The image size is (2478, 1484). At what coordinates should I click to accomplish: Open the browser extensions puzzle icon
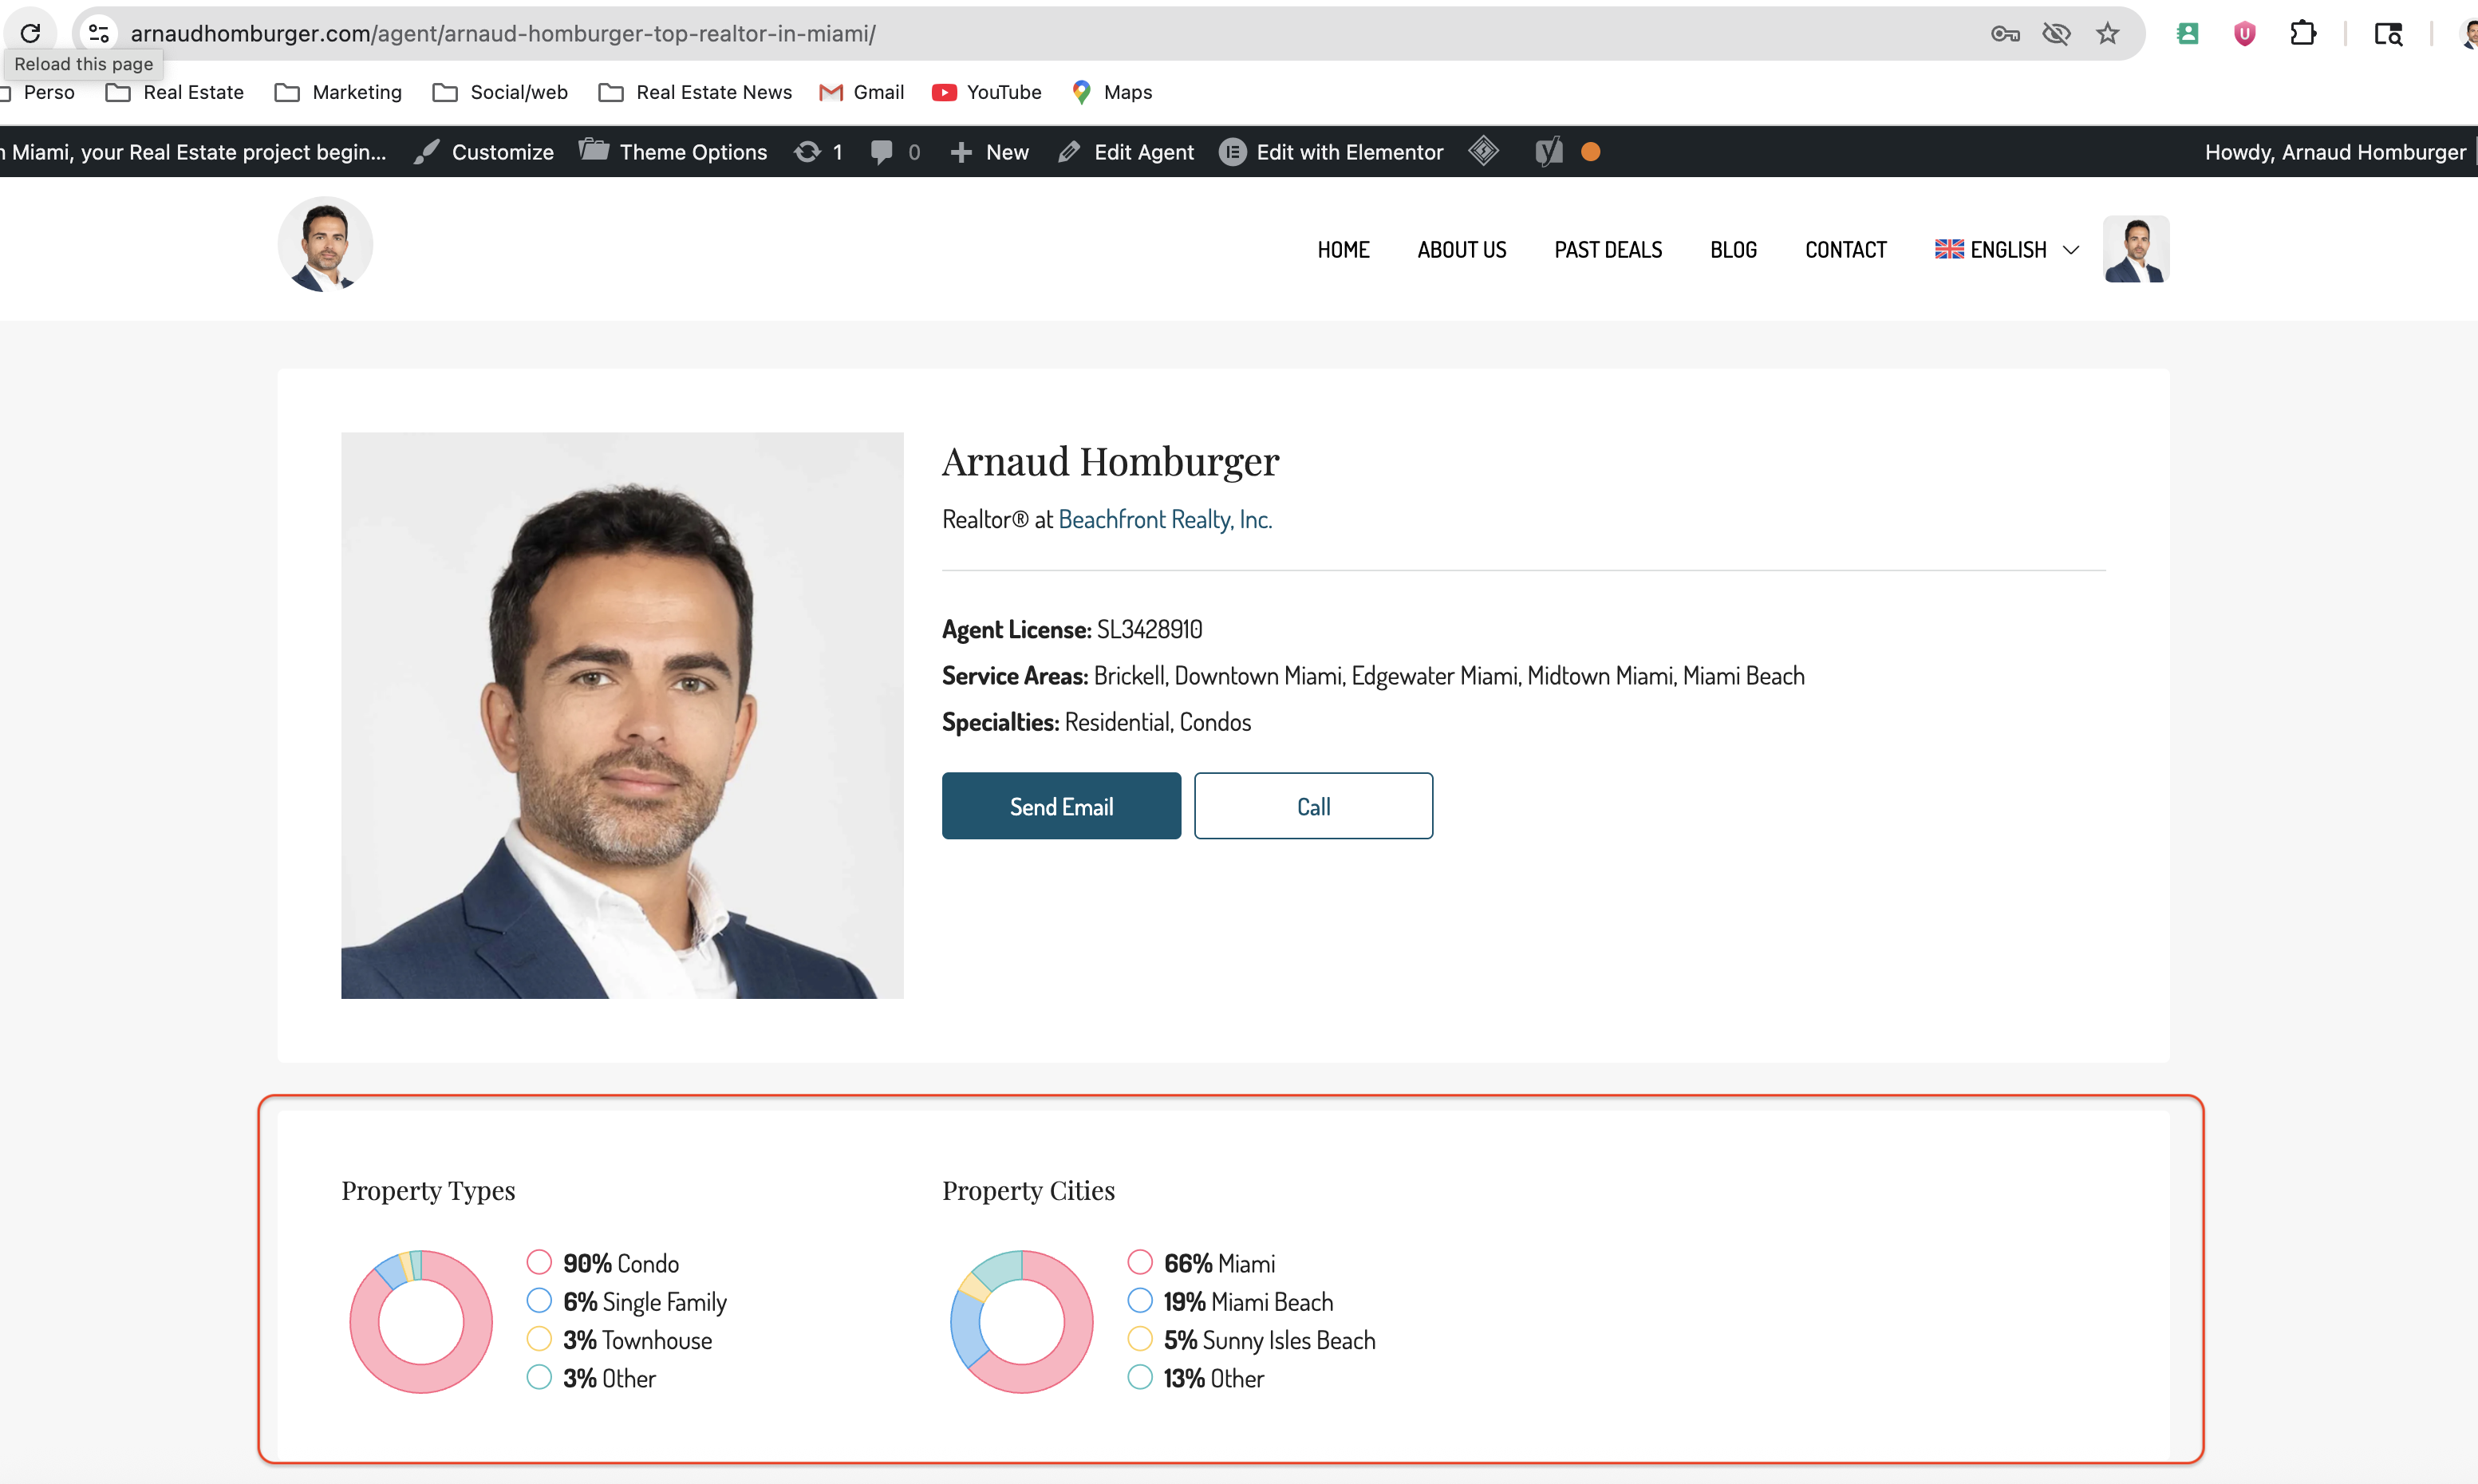tap(2302, 33)
